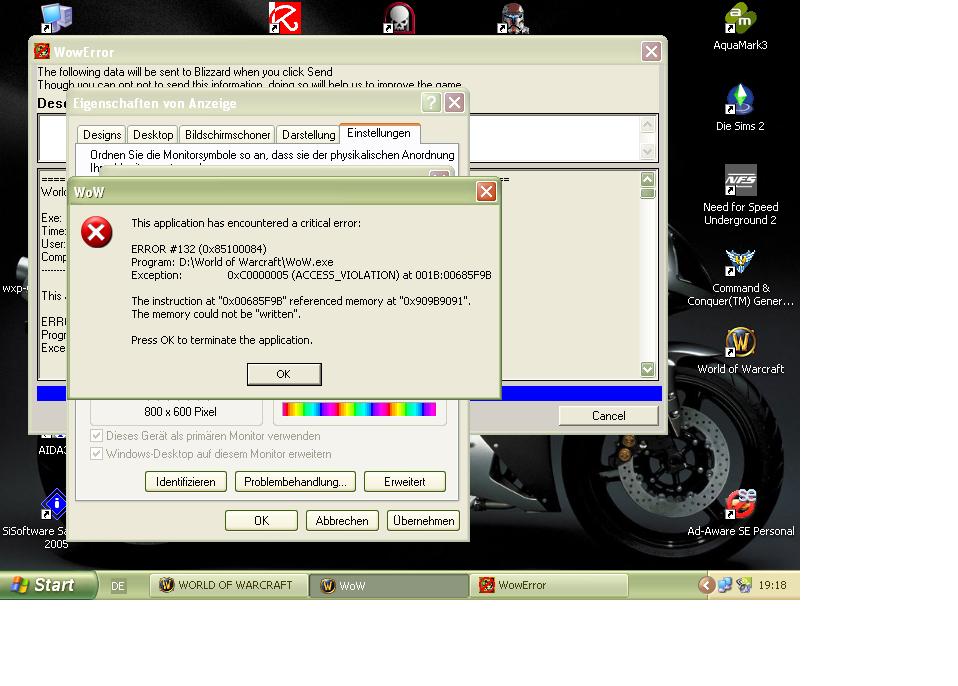Screen dimensions: 958x686
Task: Click the Identifizieren button
Action: coord(186,481)
